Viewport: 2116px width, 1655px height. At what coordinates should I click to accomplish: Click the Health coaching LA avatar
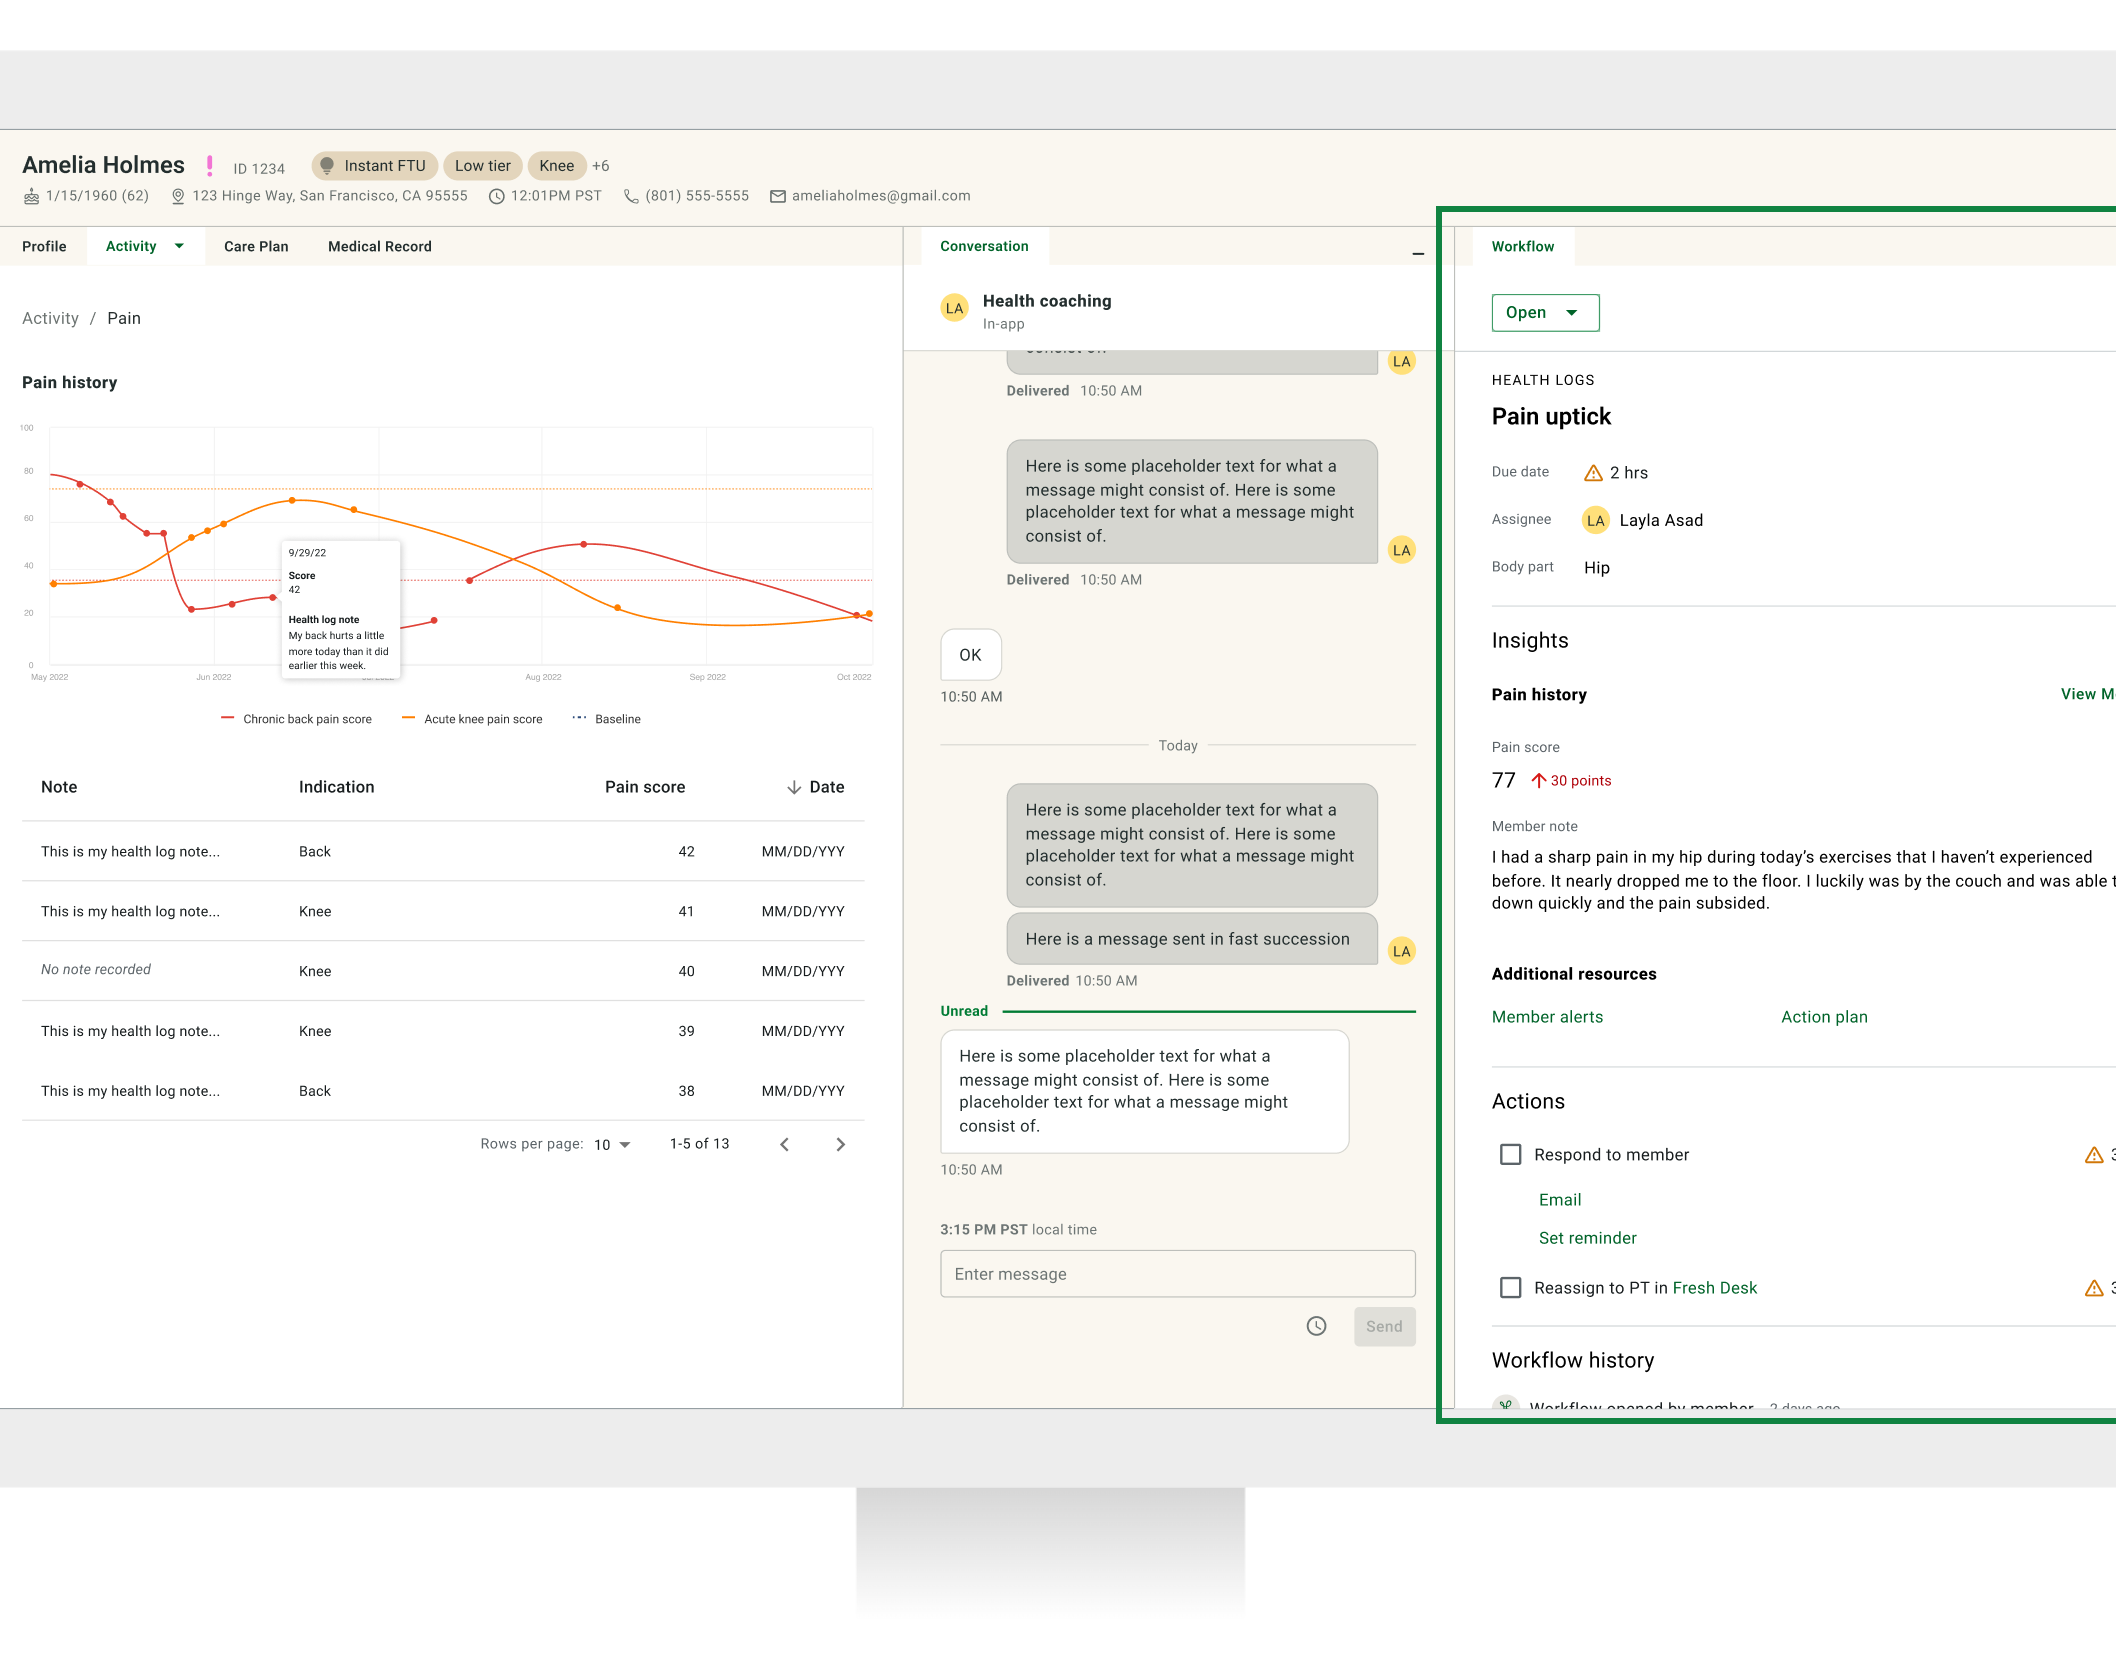point(955,308)
